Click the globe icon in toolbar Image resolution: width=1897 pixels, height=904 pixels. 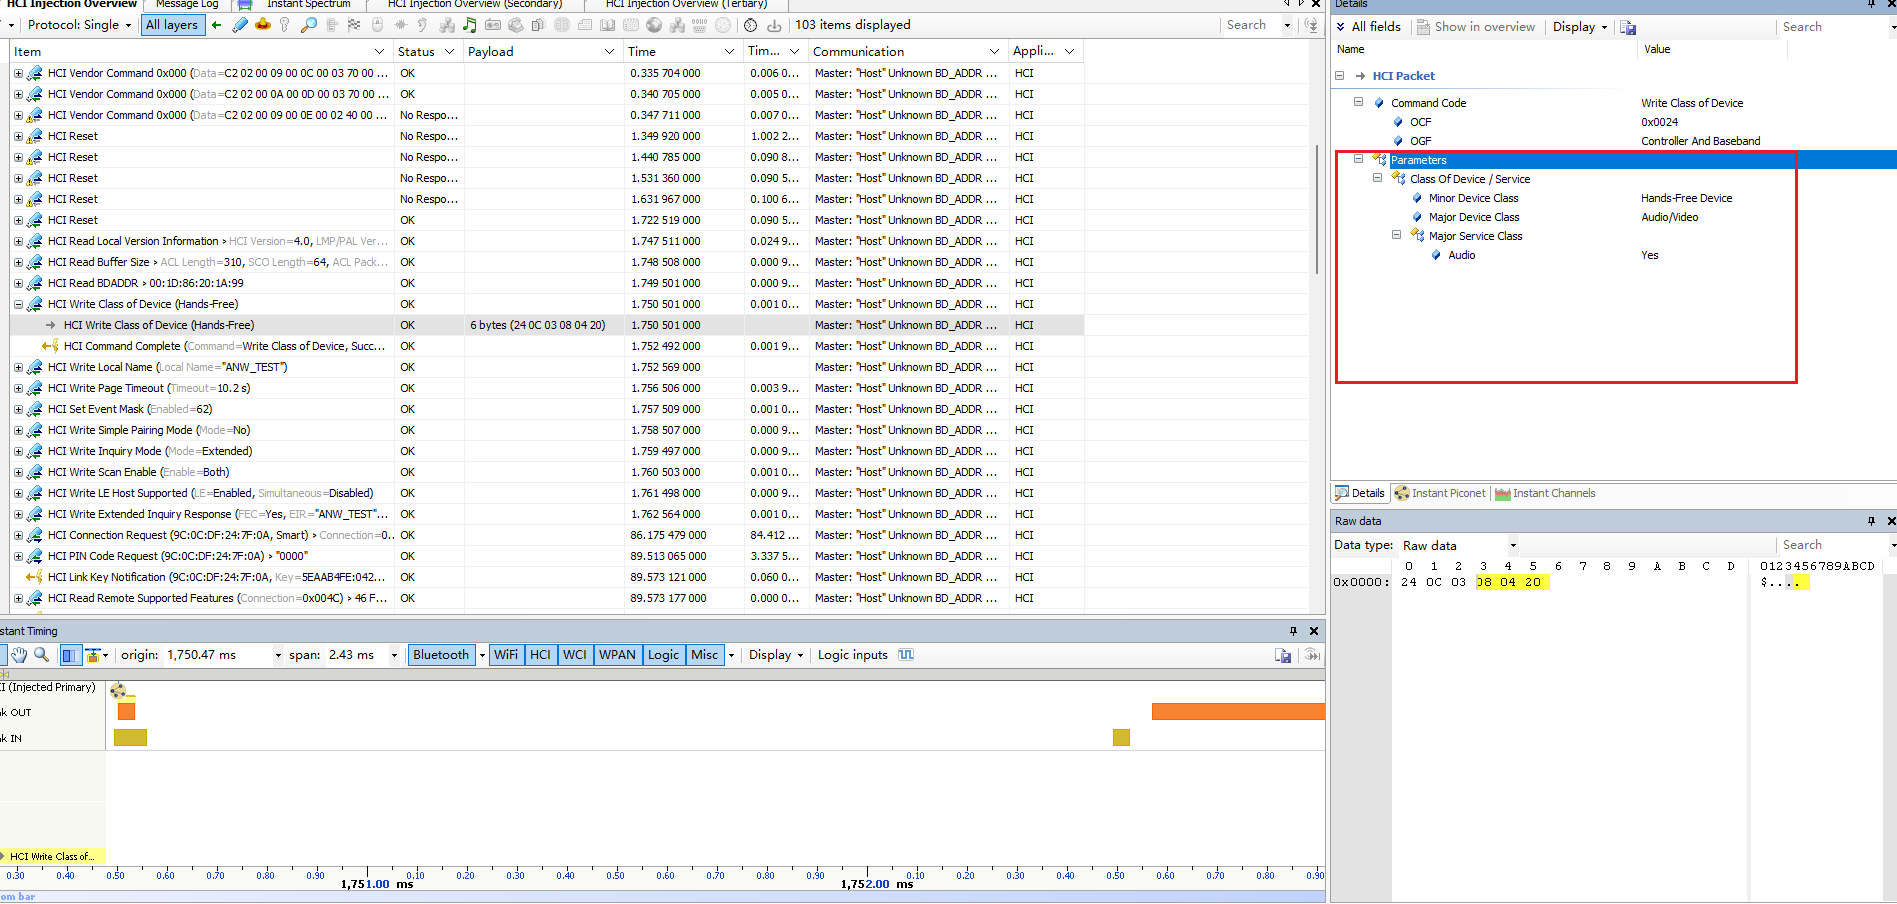(x=654, y=25)
